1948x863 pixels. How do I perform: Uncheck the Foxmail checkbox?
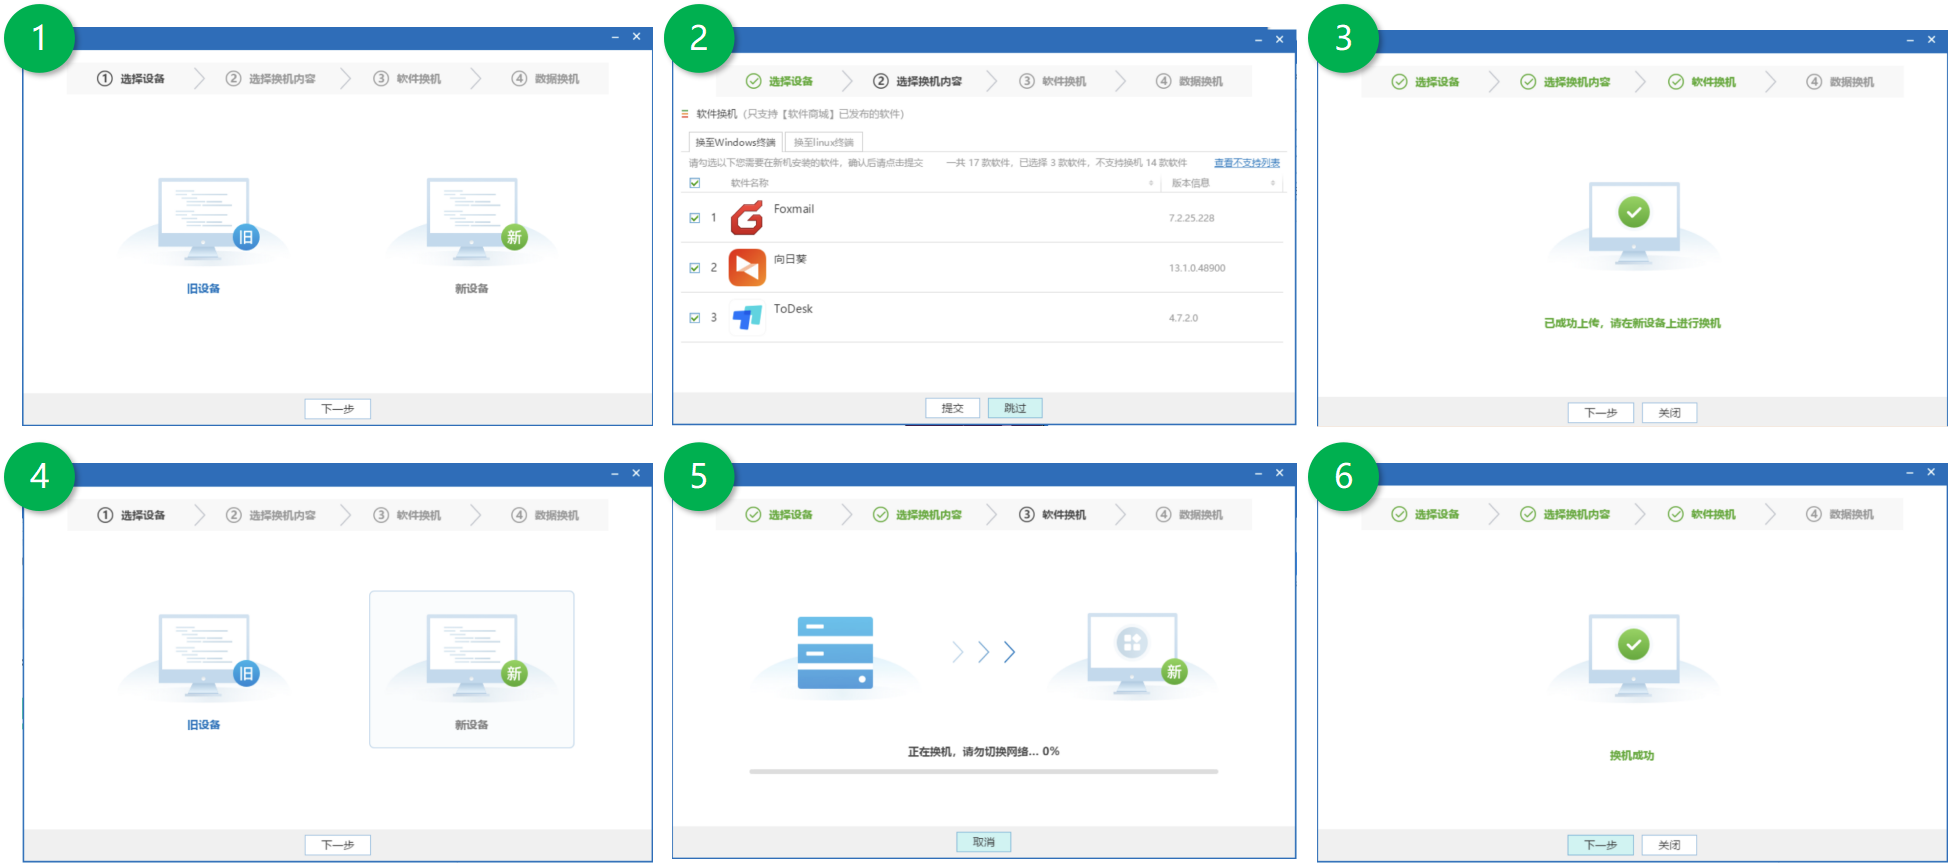(695, 217)
